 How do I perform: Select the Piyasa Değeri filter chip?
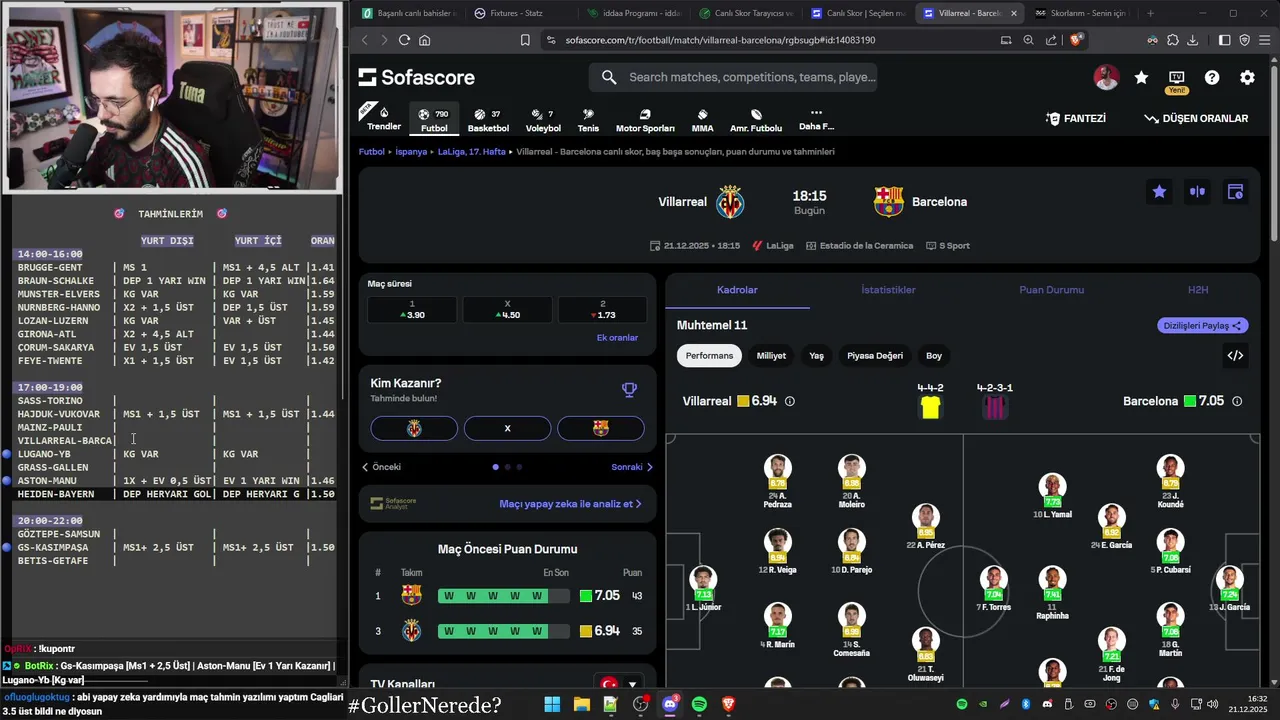tap(875, 355)
